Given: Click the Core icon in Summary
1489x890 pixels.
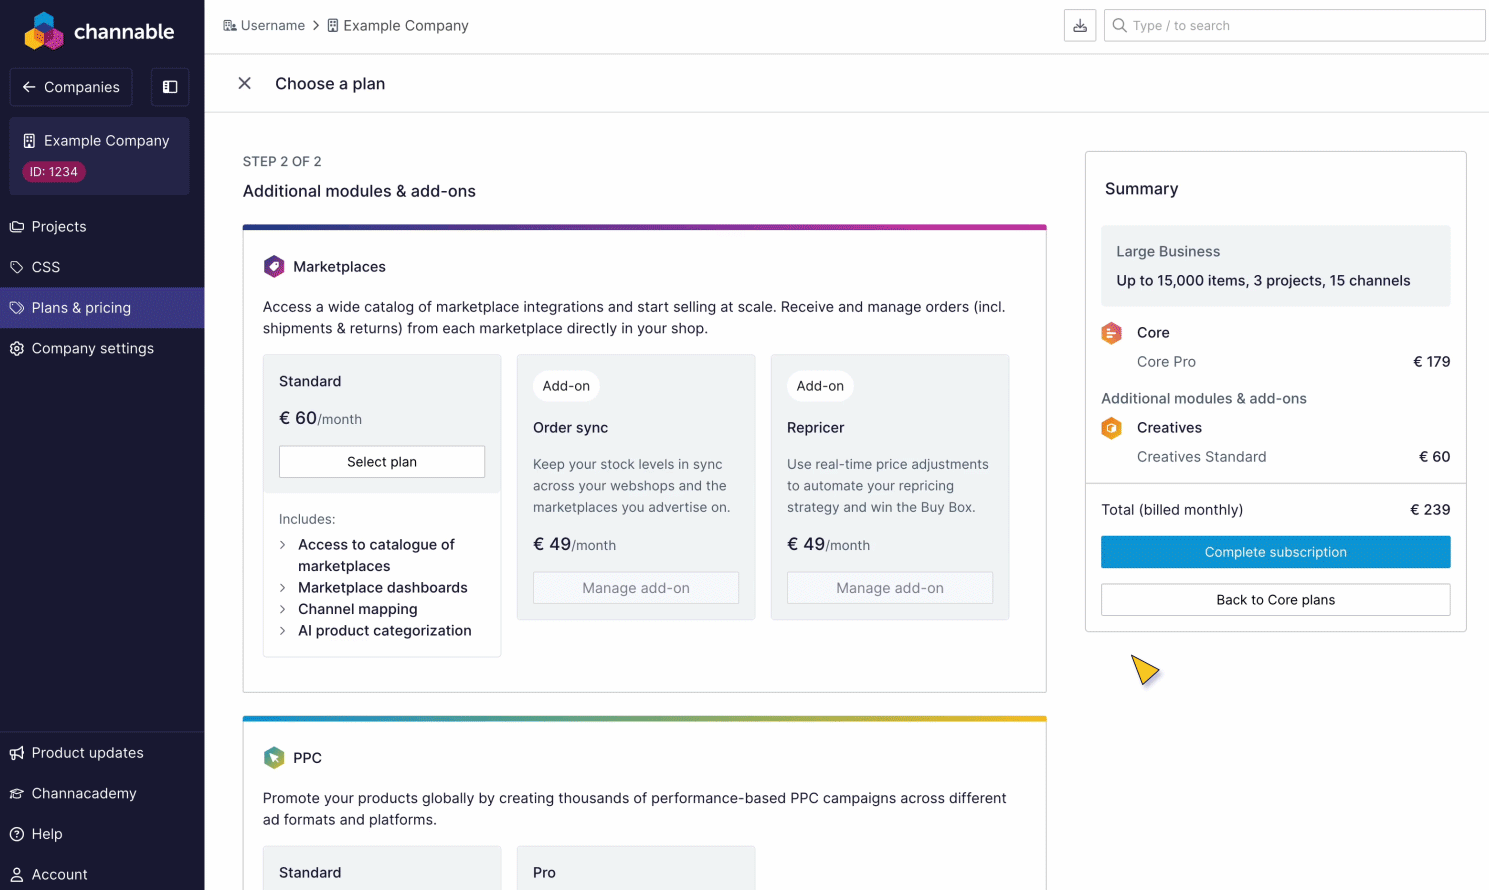Looking at the screenshot, I should tap(1111, 333).
